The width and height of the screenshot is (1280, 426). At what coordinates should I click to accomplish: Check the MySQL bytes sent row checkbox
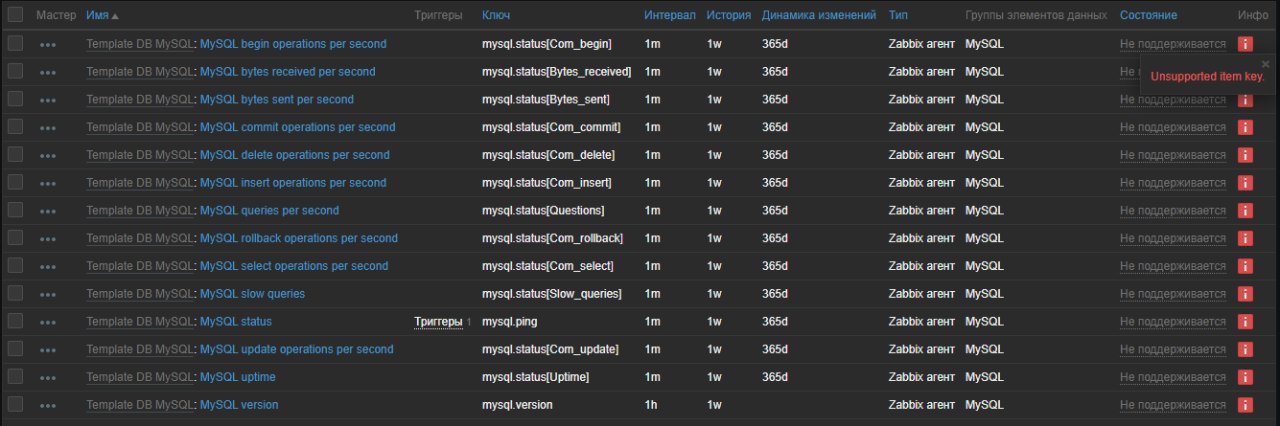click(x=15, y=99)
